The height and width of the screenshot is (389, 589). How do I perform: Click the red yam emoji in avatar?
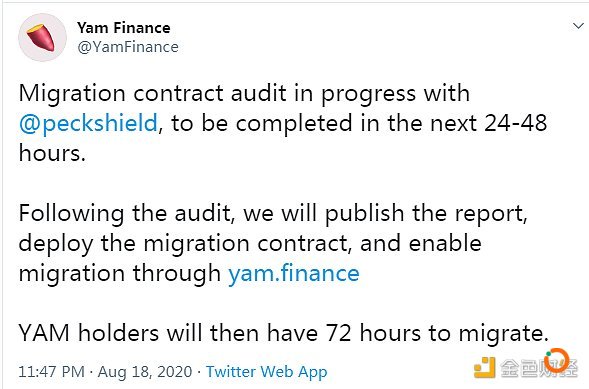(41, 38)
